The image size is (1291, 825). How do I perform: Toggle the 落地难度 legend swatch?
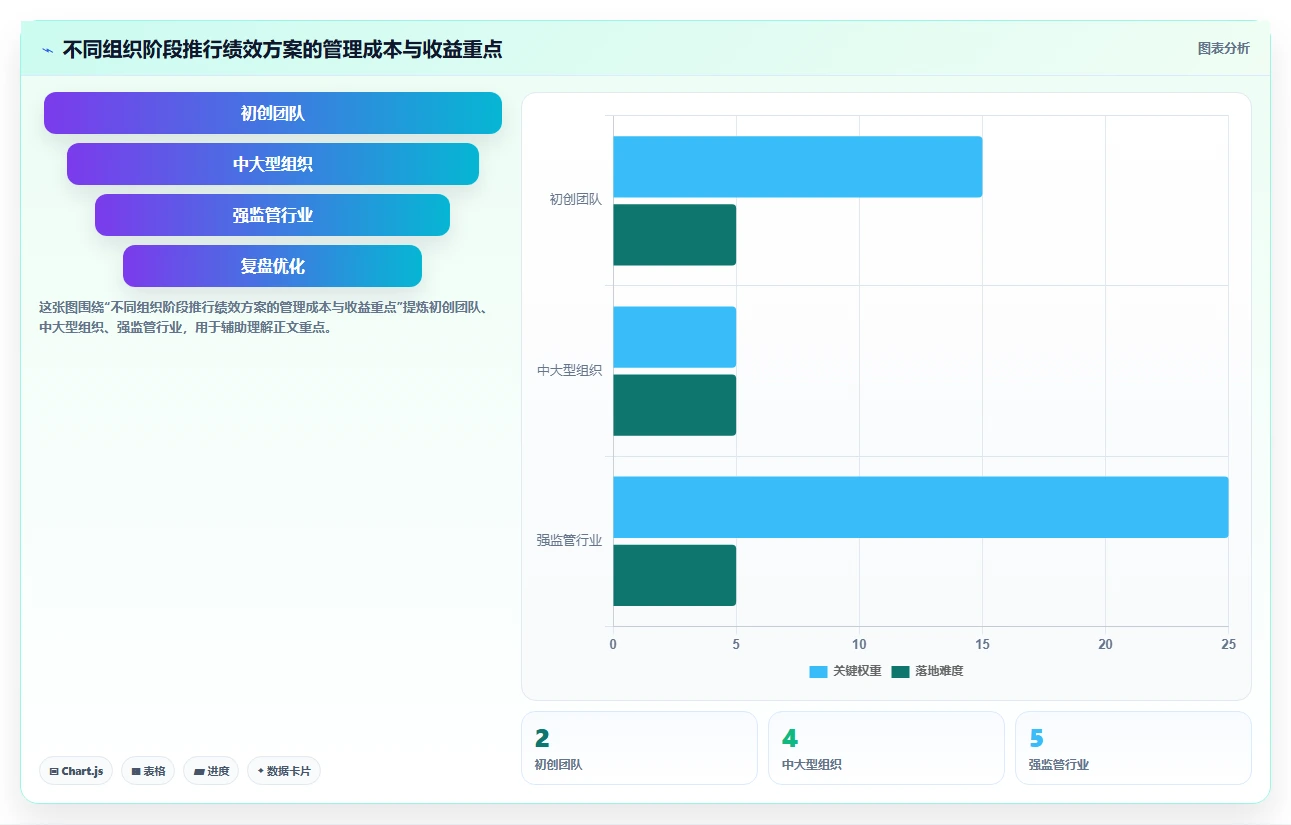point(900,671)
